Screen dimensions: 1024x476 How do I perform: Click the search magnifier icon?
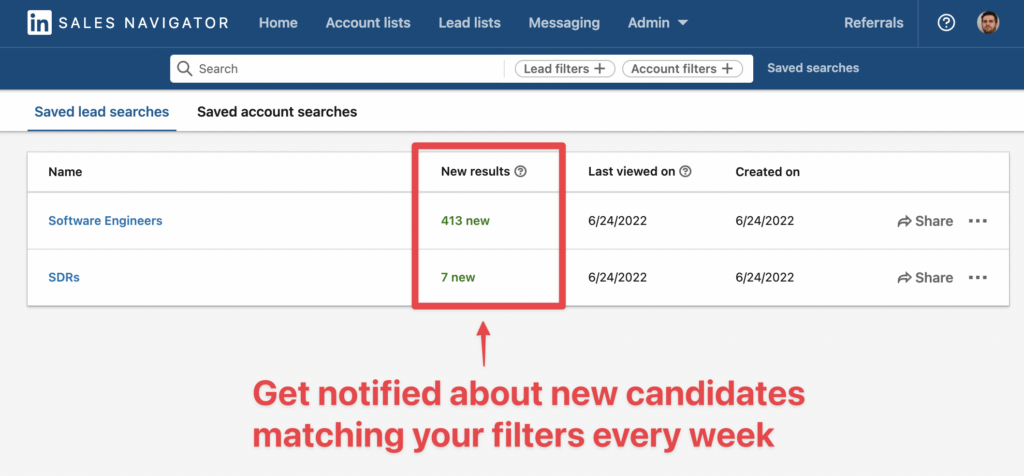pos(185,69)
